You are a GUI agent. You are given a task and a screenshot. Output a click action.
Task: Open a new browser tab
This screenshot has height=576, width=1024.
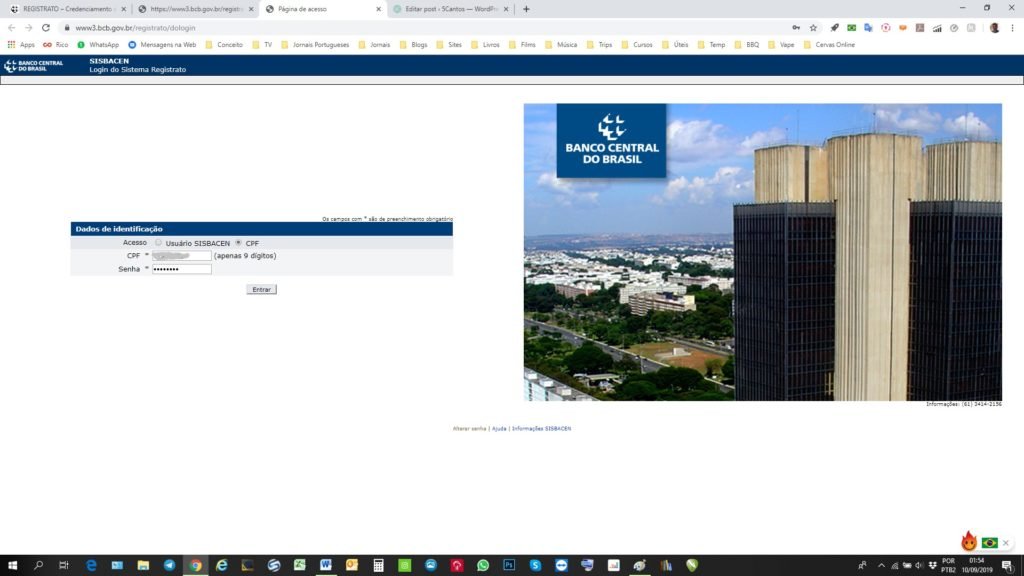[x=526, y=9]
